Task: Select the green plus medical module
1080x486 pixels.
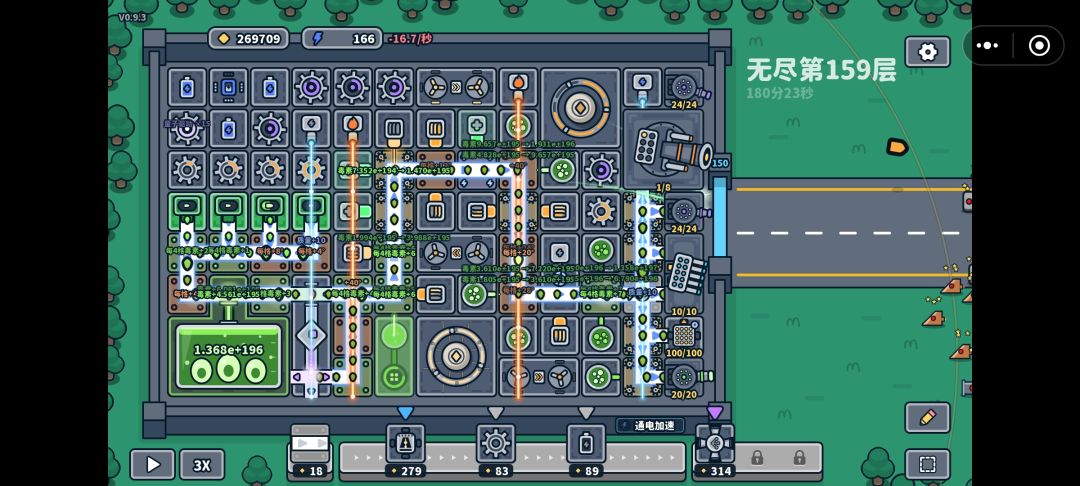Action: 476,128
